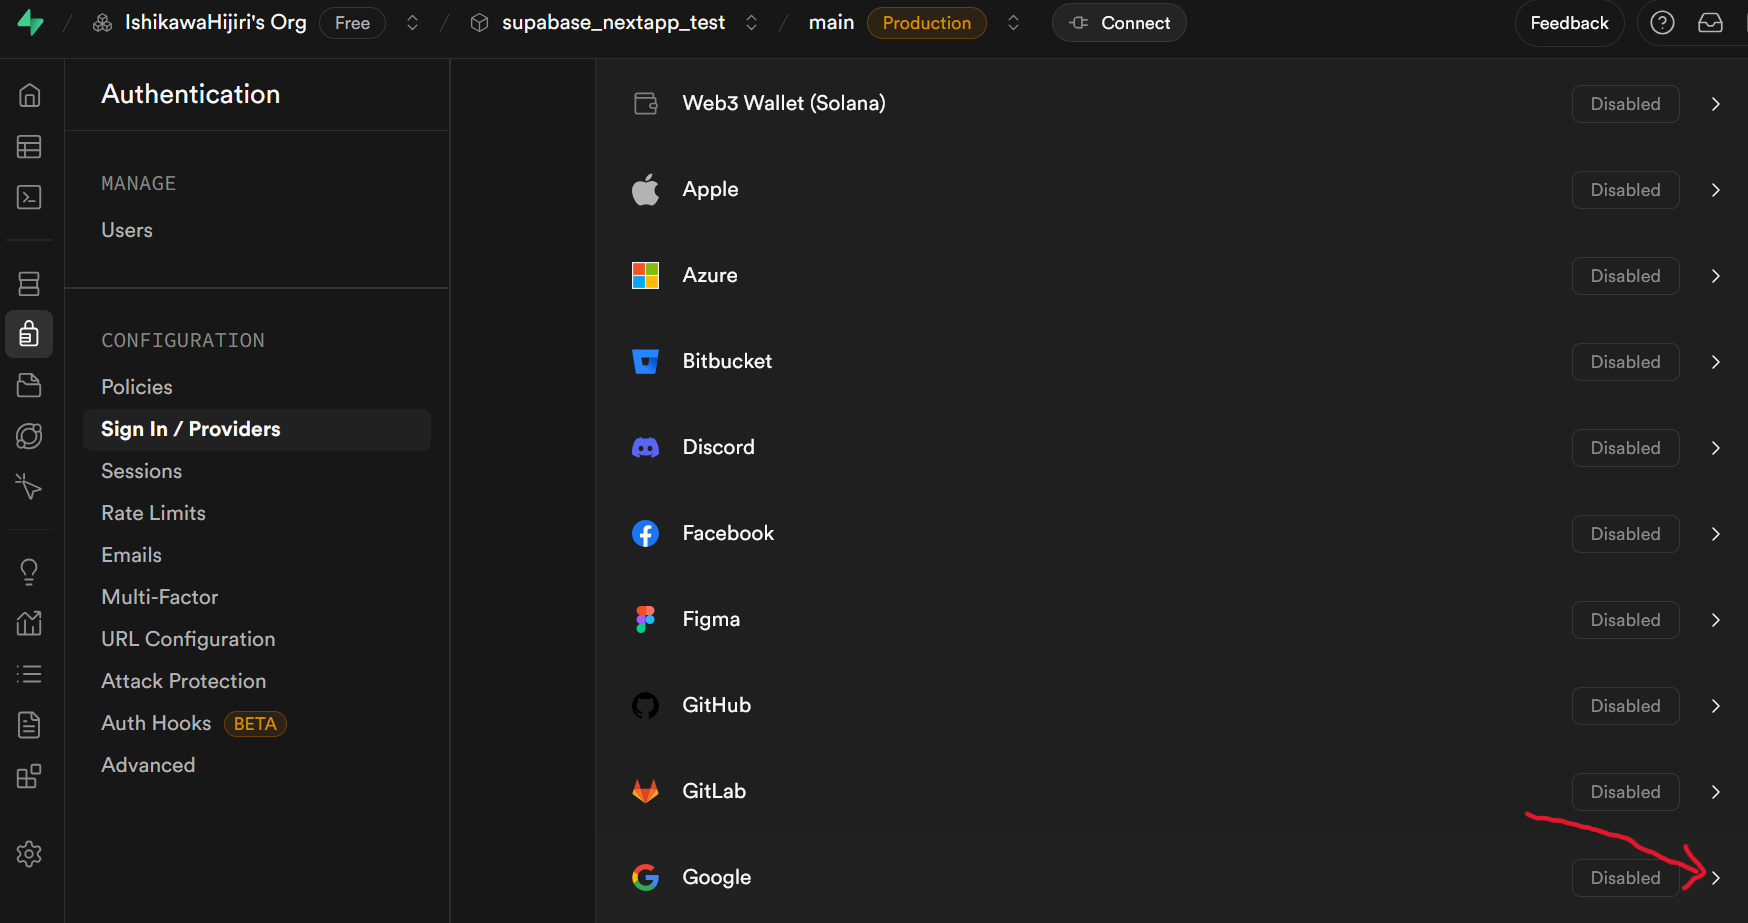
Task: Click the Azure Microsoft logo icon
Action: 646,276
